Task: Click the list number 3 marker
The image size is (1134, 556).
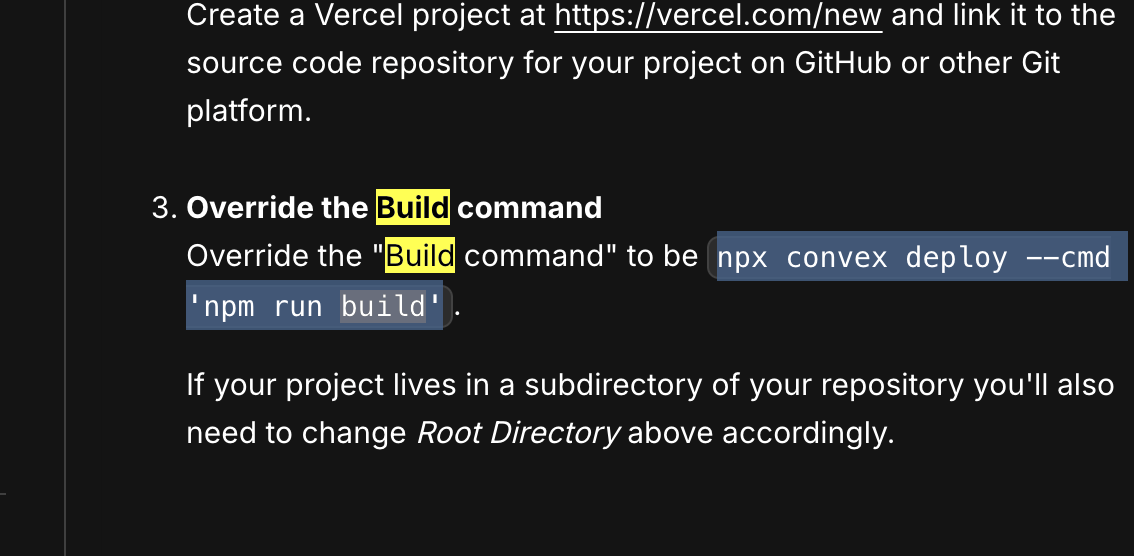Action: (165, 208)
